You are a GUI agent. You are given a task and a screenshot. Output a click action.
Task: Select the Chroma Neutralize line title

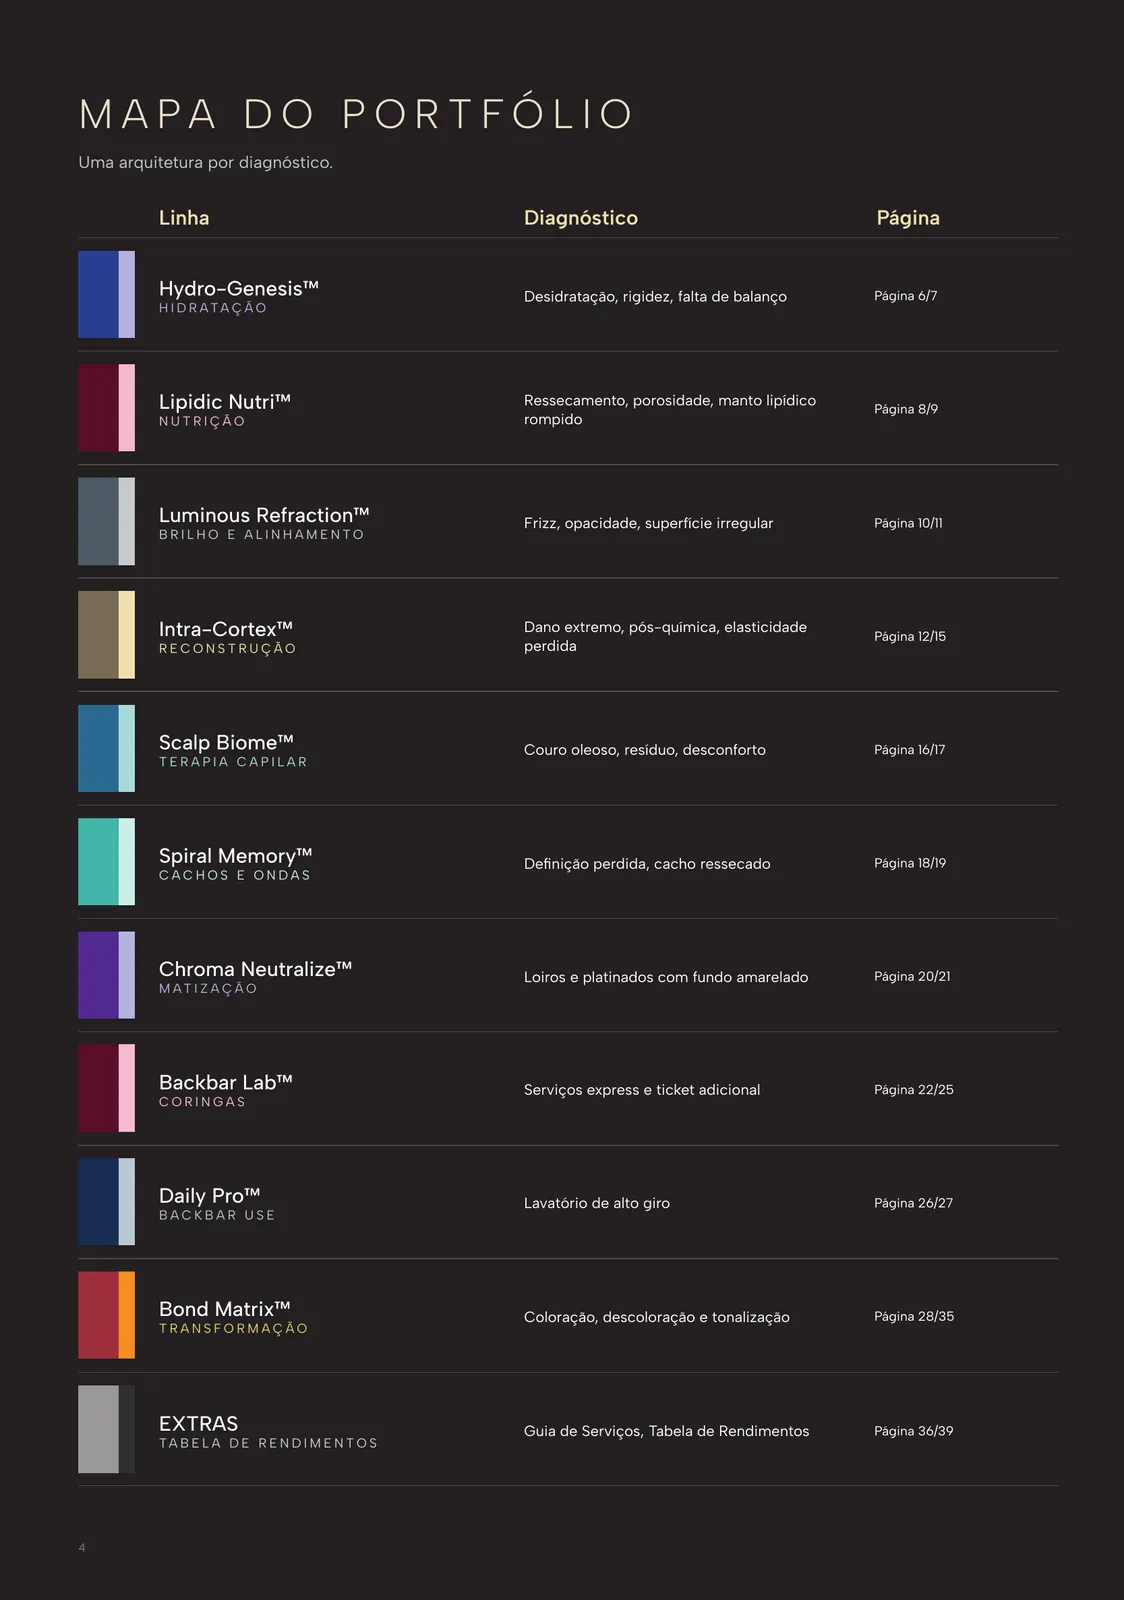[x=256, y=969]
